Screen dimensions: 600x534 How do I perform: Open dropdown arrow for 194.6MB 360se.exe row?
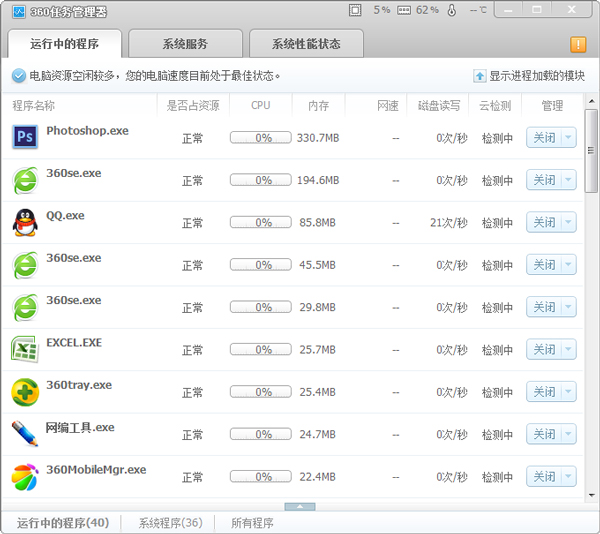click(569, 180)
